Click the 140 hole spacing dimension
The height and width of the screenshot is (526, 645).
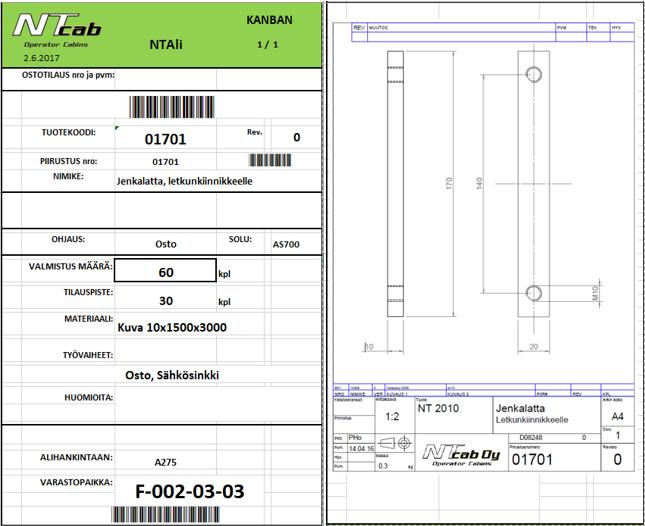click(479, 183)
